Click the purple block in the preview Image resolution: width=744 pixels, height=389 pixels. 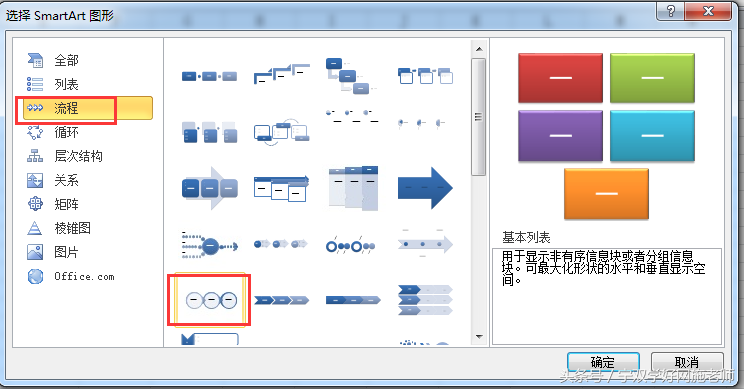[x=560, y=136]
